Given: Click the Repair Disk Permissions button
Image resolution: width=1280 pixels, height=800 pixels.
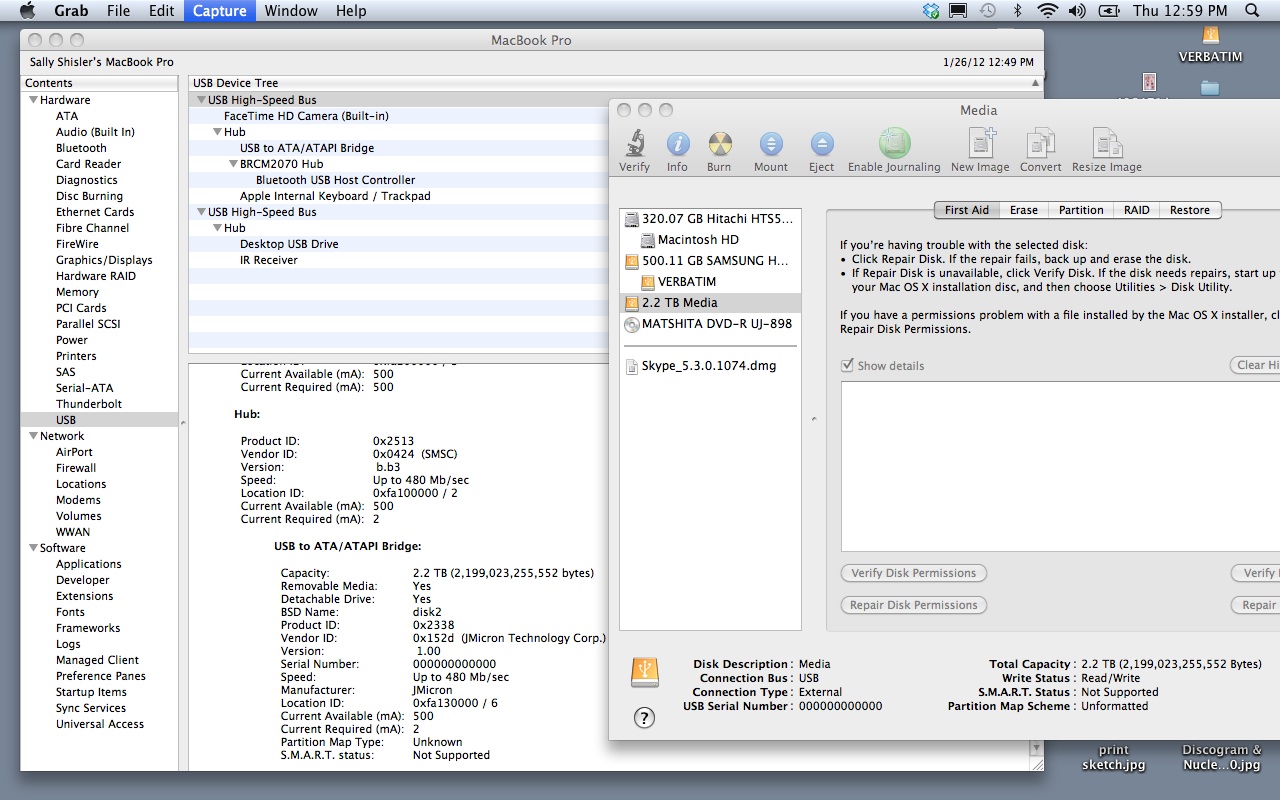Looking at the screenshot, I should 914,605.
